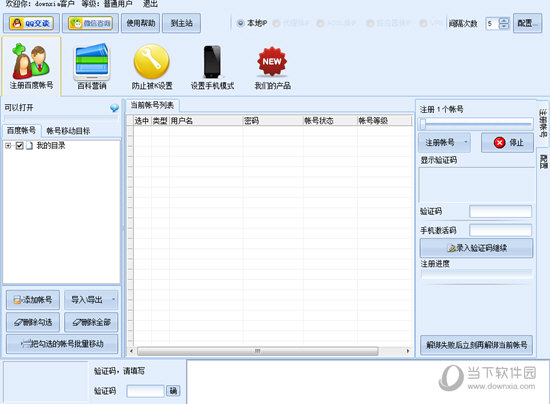Click the 注册帐号数量 slider handle
Image resolution: width=550 pixels, height=404 pixels.
[423, 123]
